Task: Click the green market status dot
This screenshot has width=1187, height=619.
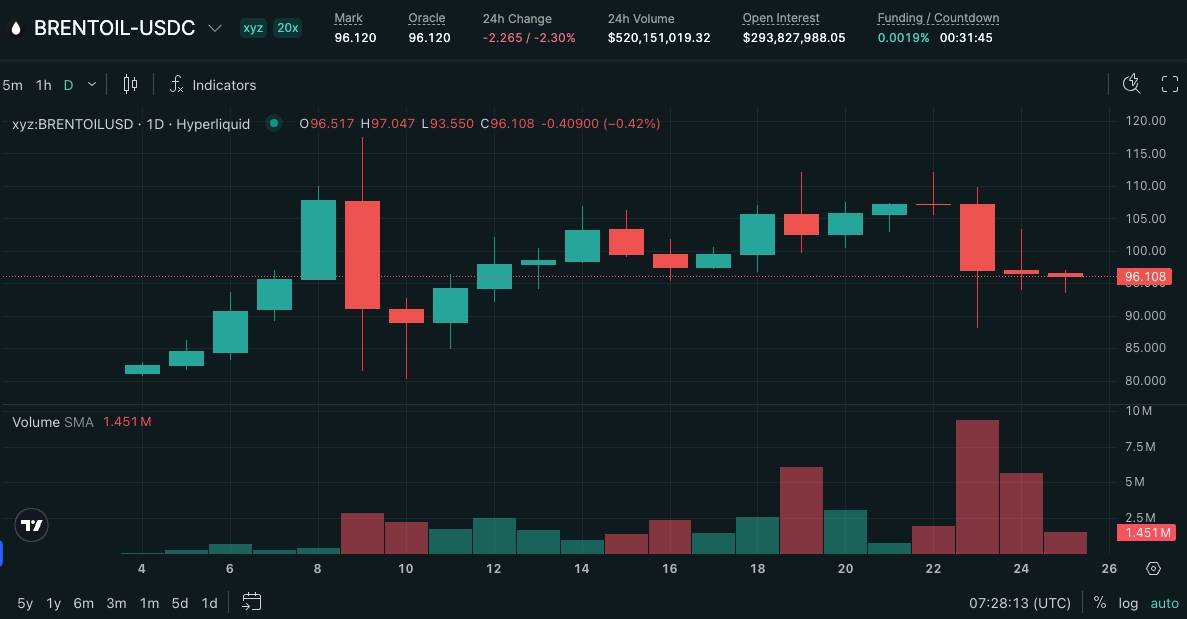Action: pyautogui.click(x=273, y=124)
